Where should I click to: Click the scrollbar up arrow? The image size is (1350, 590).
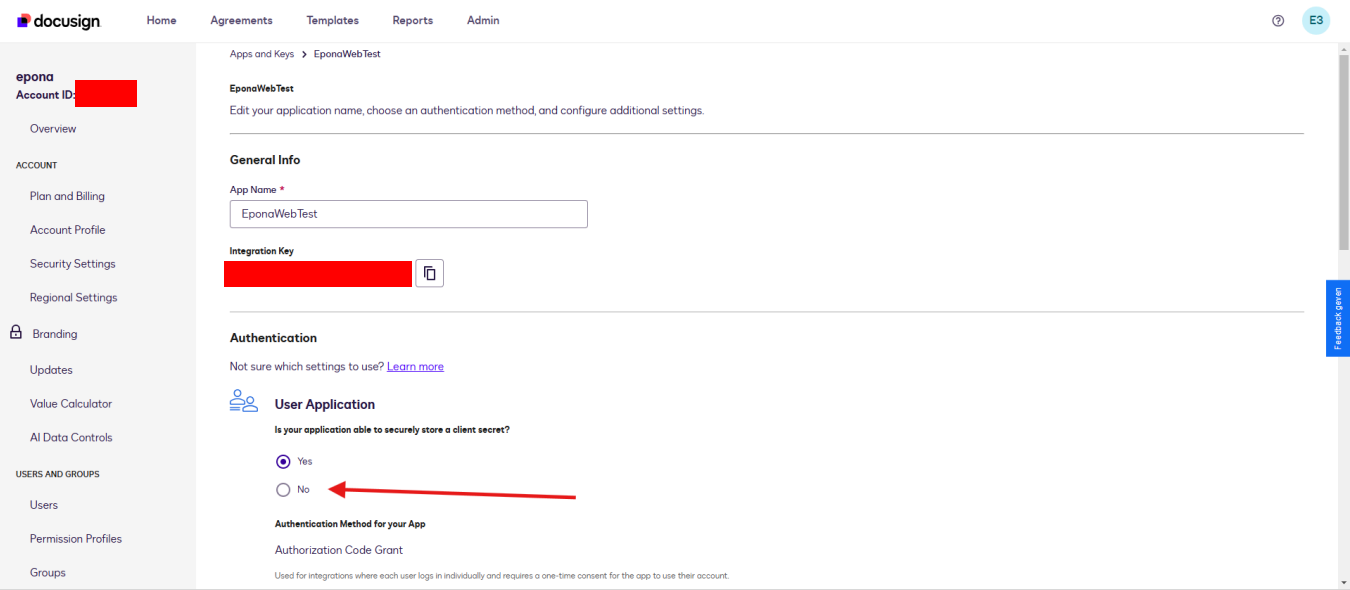coord(1343,49)
